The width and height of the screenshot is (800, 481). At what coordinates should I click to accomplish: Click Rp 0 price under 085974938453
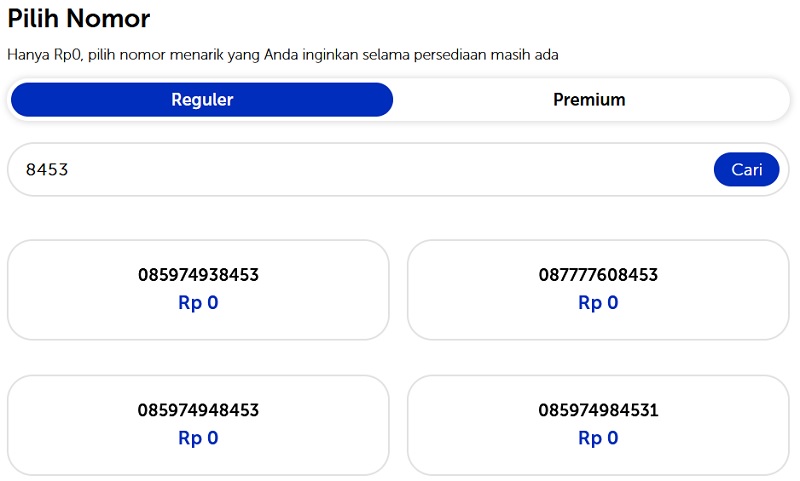pos(198,303)
